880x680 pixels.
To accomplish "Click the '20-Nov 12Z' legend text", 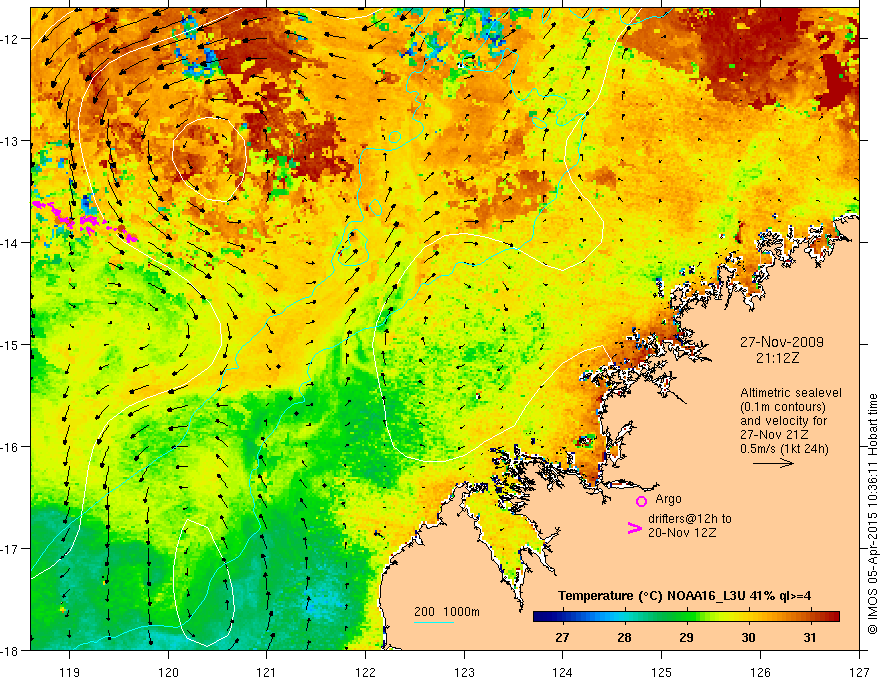I will coord(682,533).
